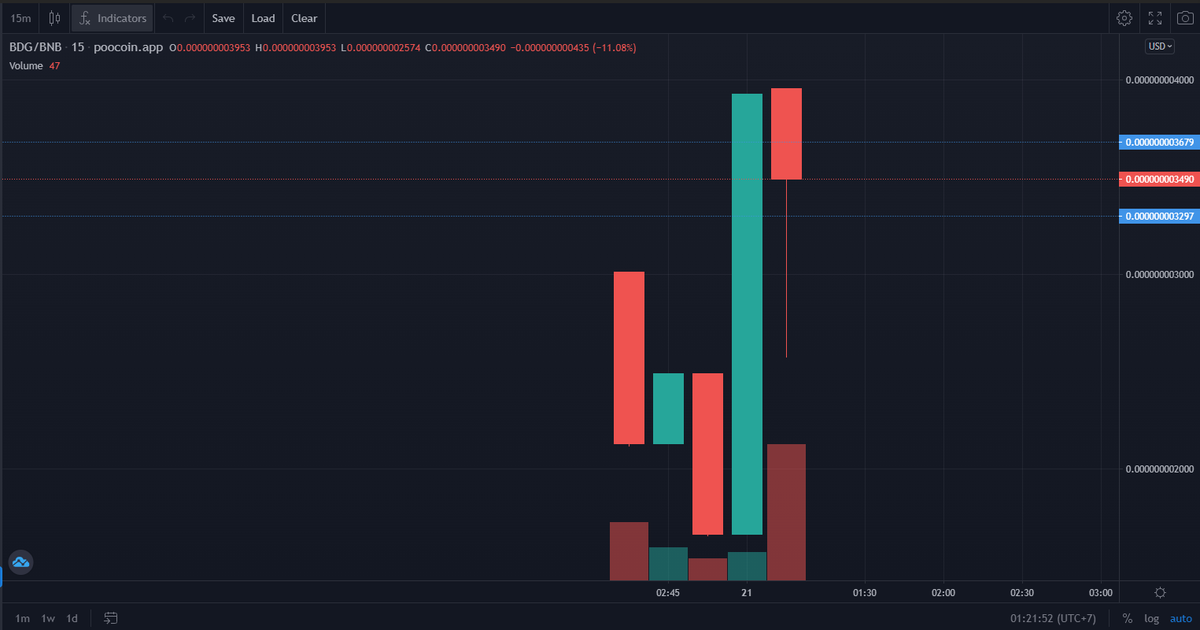This screenshot has width=1200, height=630.
Task: Select the tall green candlestick
Action: tap(747, 314)
